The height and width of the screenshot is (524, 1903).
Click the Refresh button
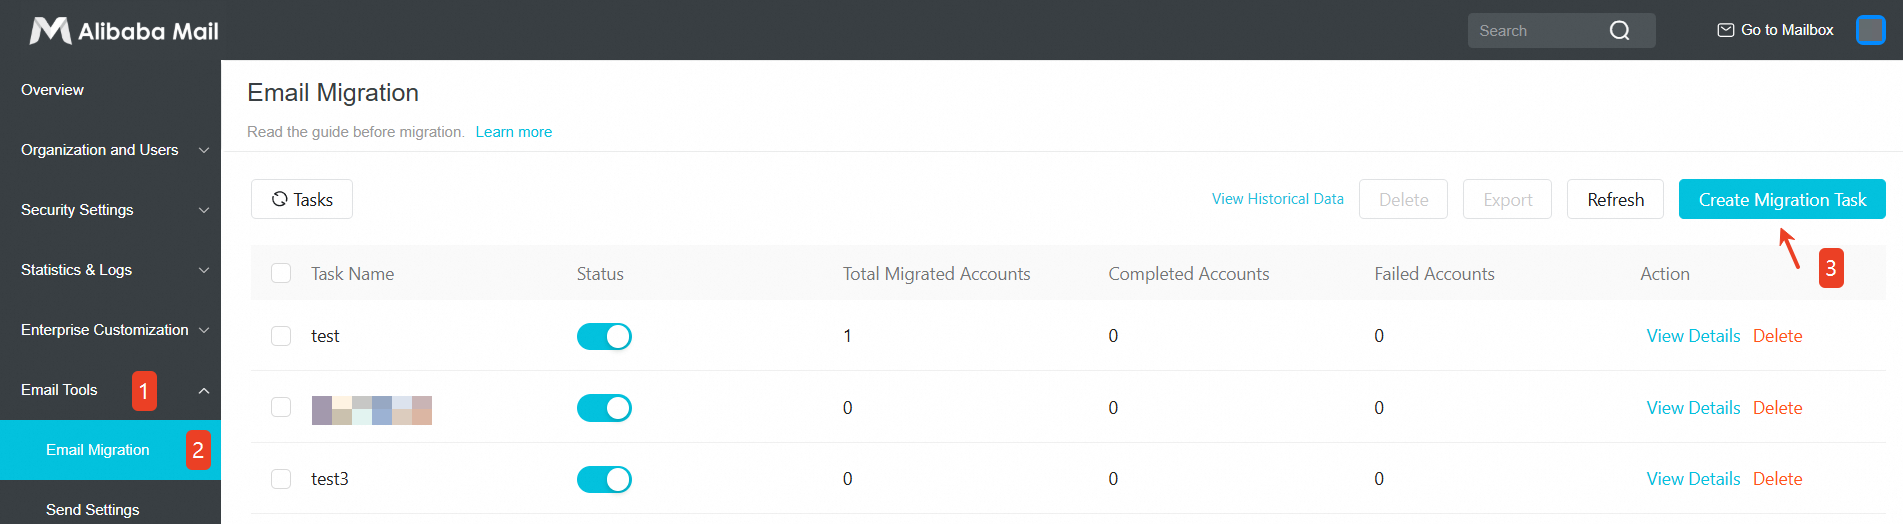1615,199
